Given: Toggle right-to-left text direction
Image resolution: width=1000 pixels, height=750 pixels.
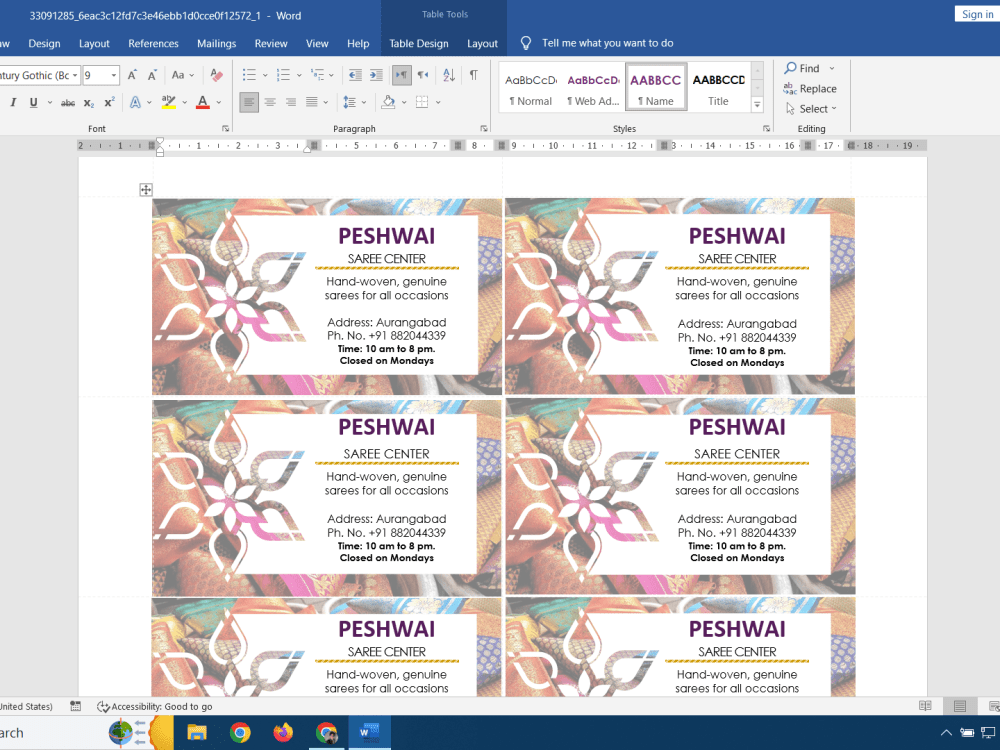Looking at the screenshot, I should coord(423,75).
